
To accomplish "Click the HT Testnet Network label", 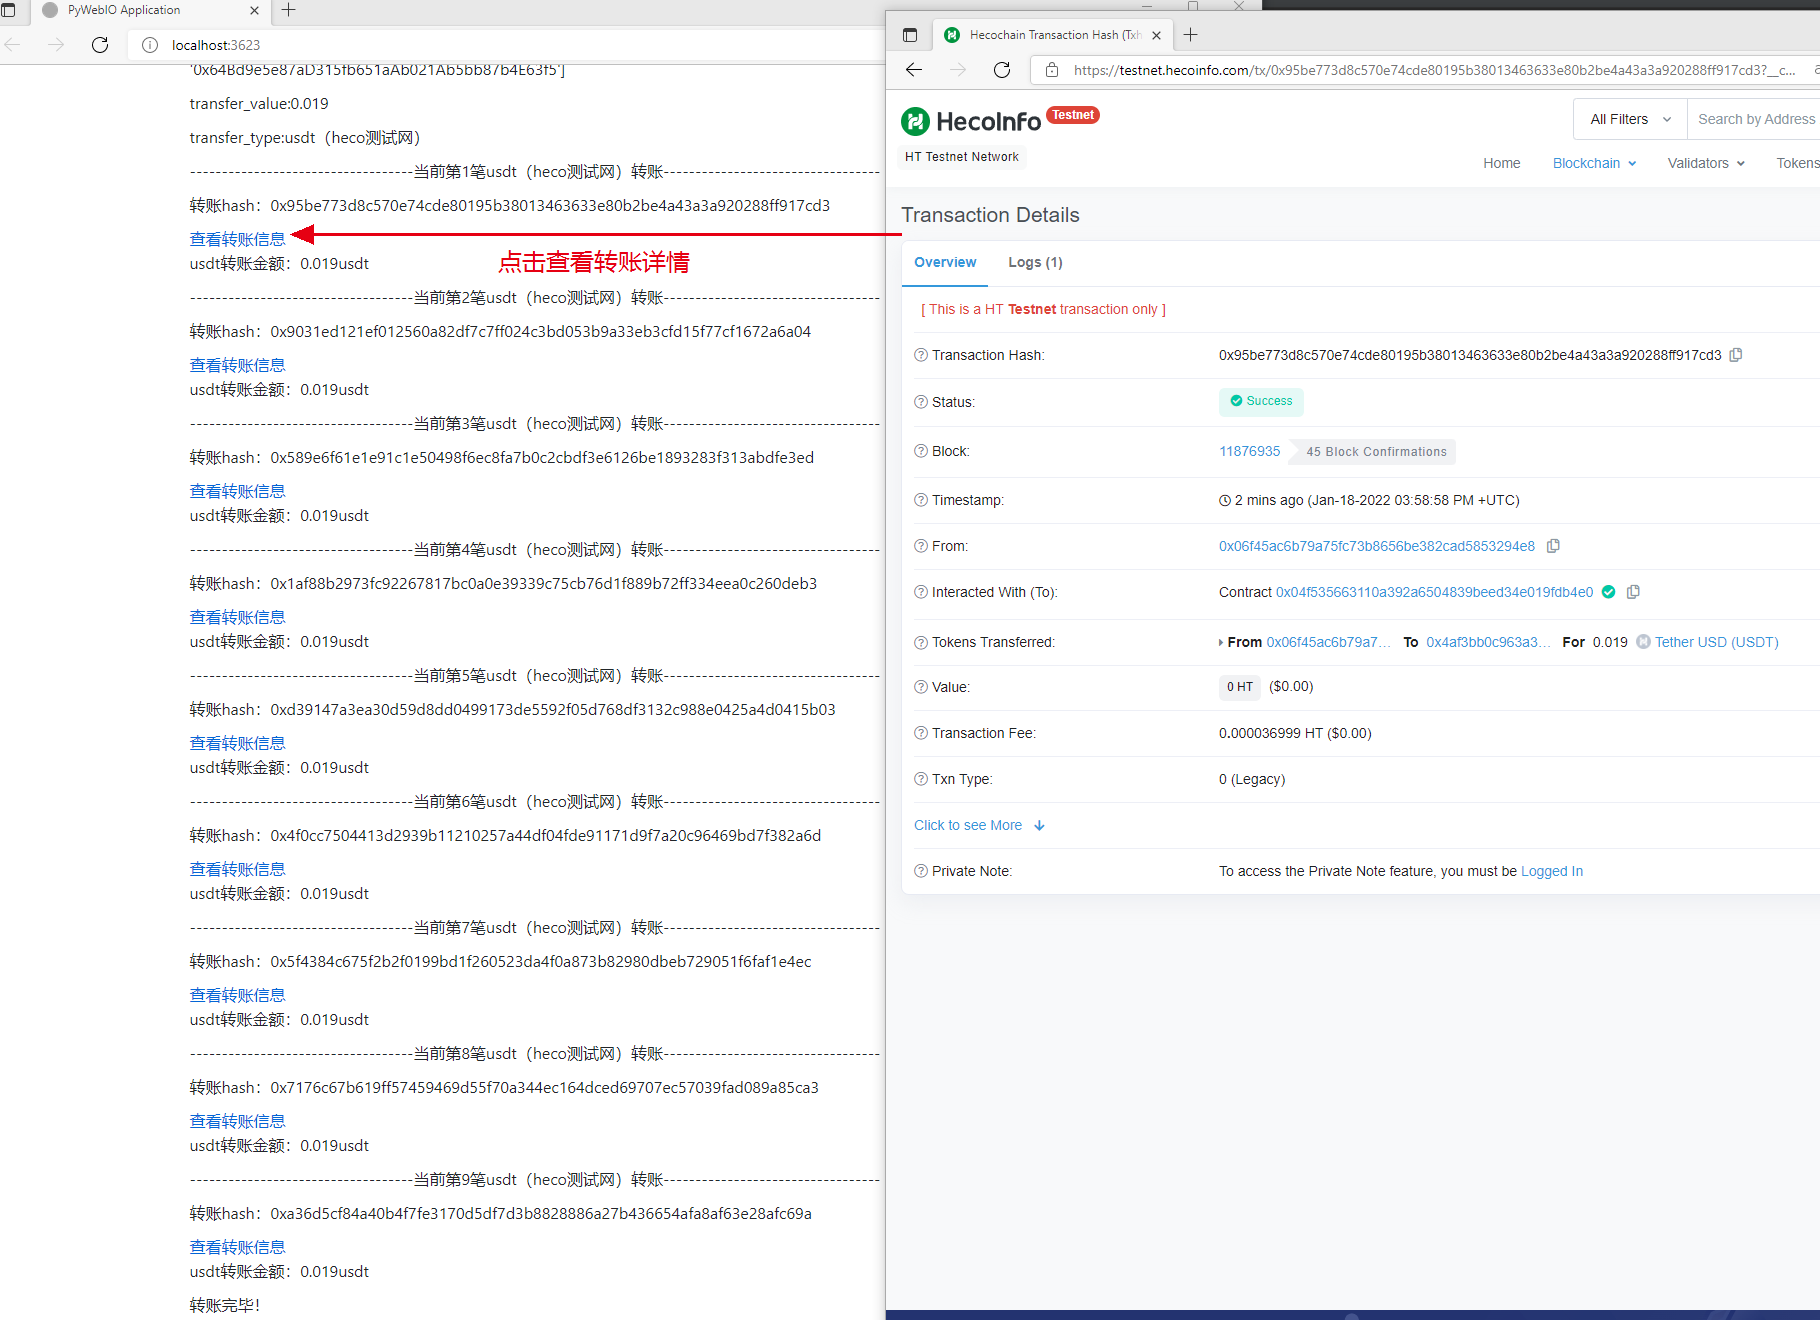I will (x=961, y=157).
